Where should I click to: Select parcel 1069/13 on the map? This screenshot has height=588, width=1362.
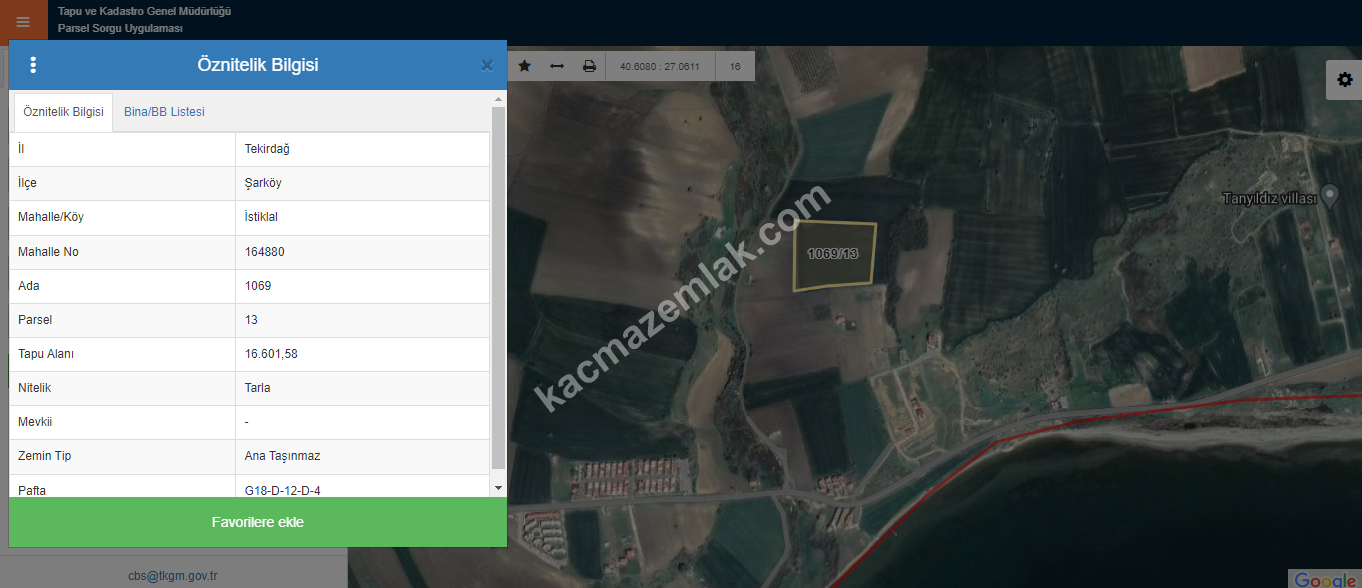pos(834,256)
